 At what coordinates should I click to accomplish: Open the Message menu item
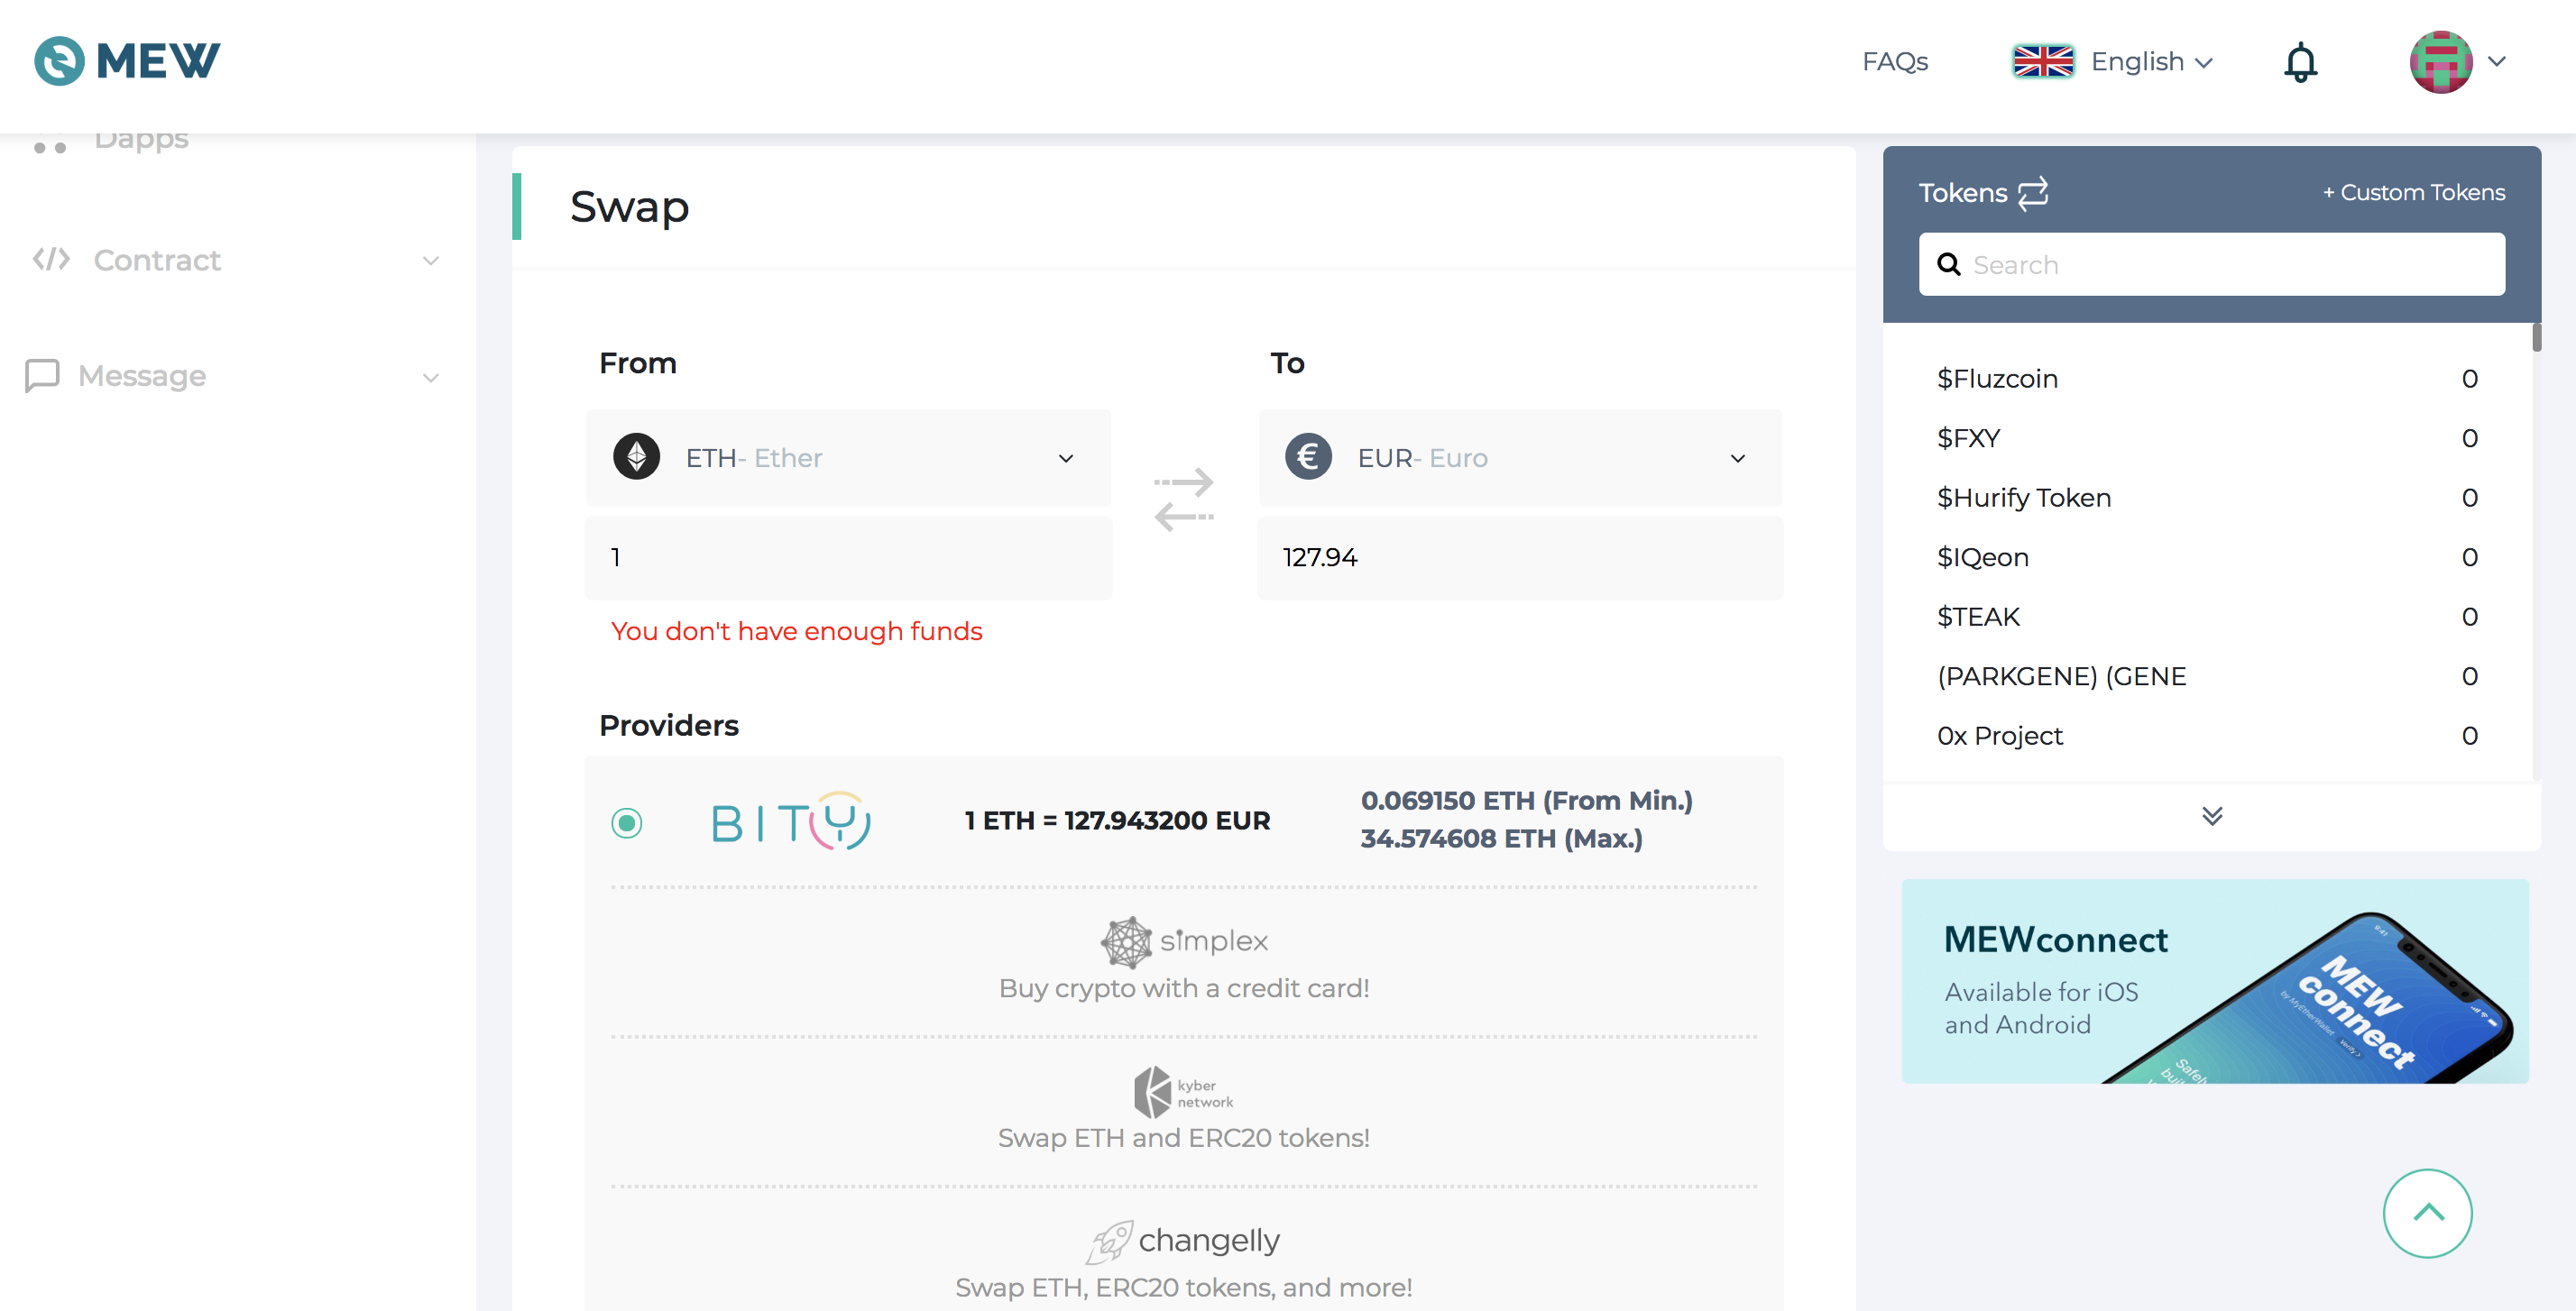pyautogui.click(x=142, y=376)
